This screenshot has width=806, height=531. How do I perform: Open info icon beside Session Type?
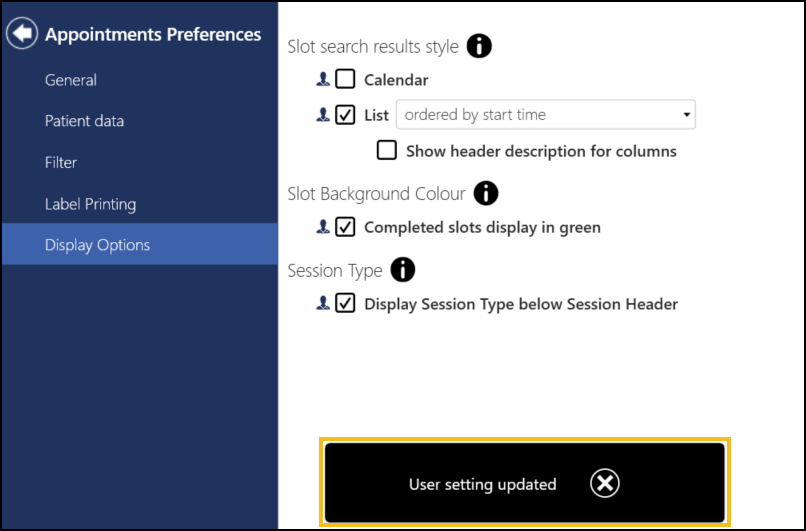(x=403, y=270)
